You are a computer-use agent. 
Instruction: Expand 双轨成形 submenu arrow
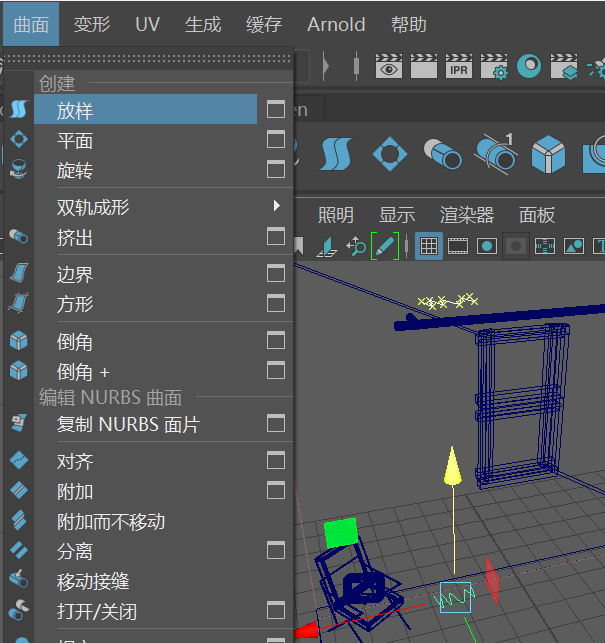click(277, 205)
